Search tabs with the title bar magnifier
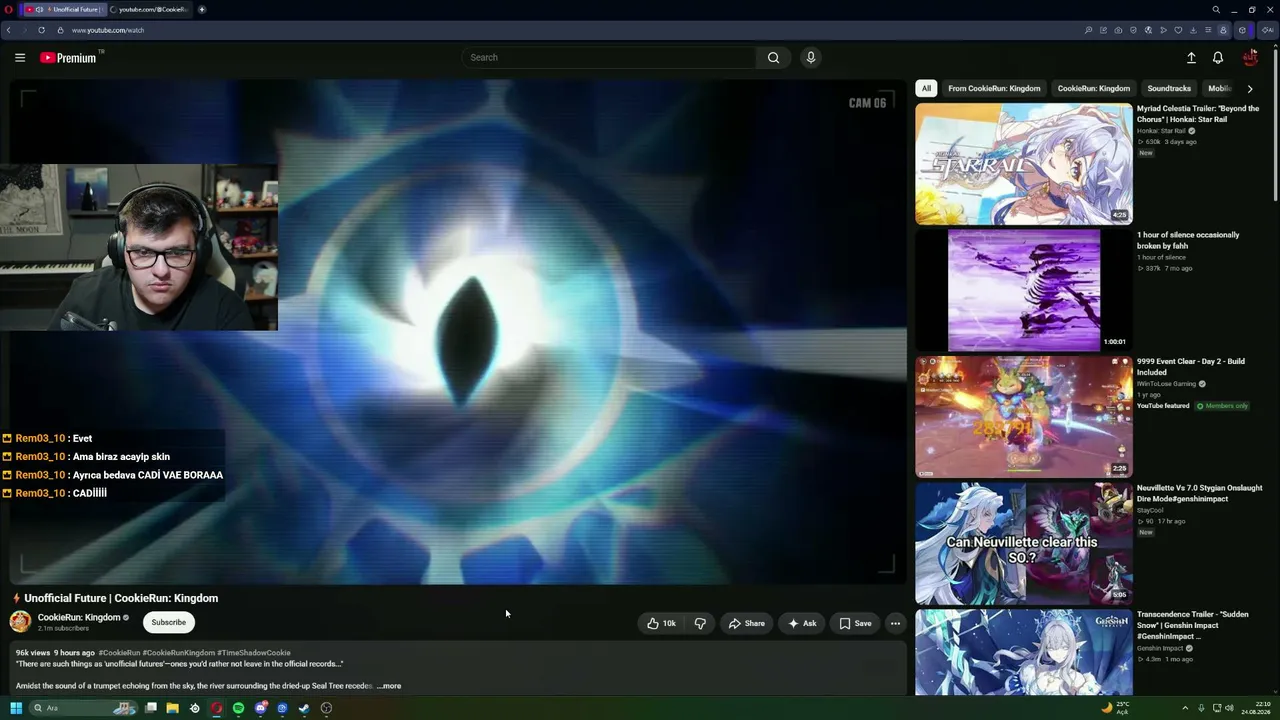Image resolution: width=1280 pixels, height=720 pixels. coord(1216,10)
